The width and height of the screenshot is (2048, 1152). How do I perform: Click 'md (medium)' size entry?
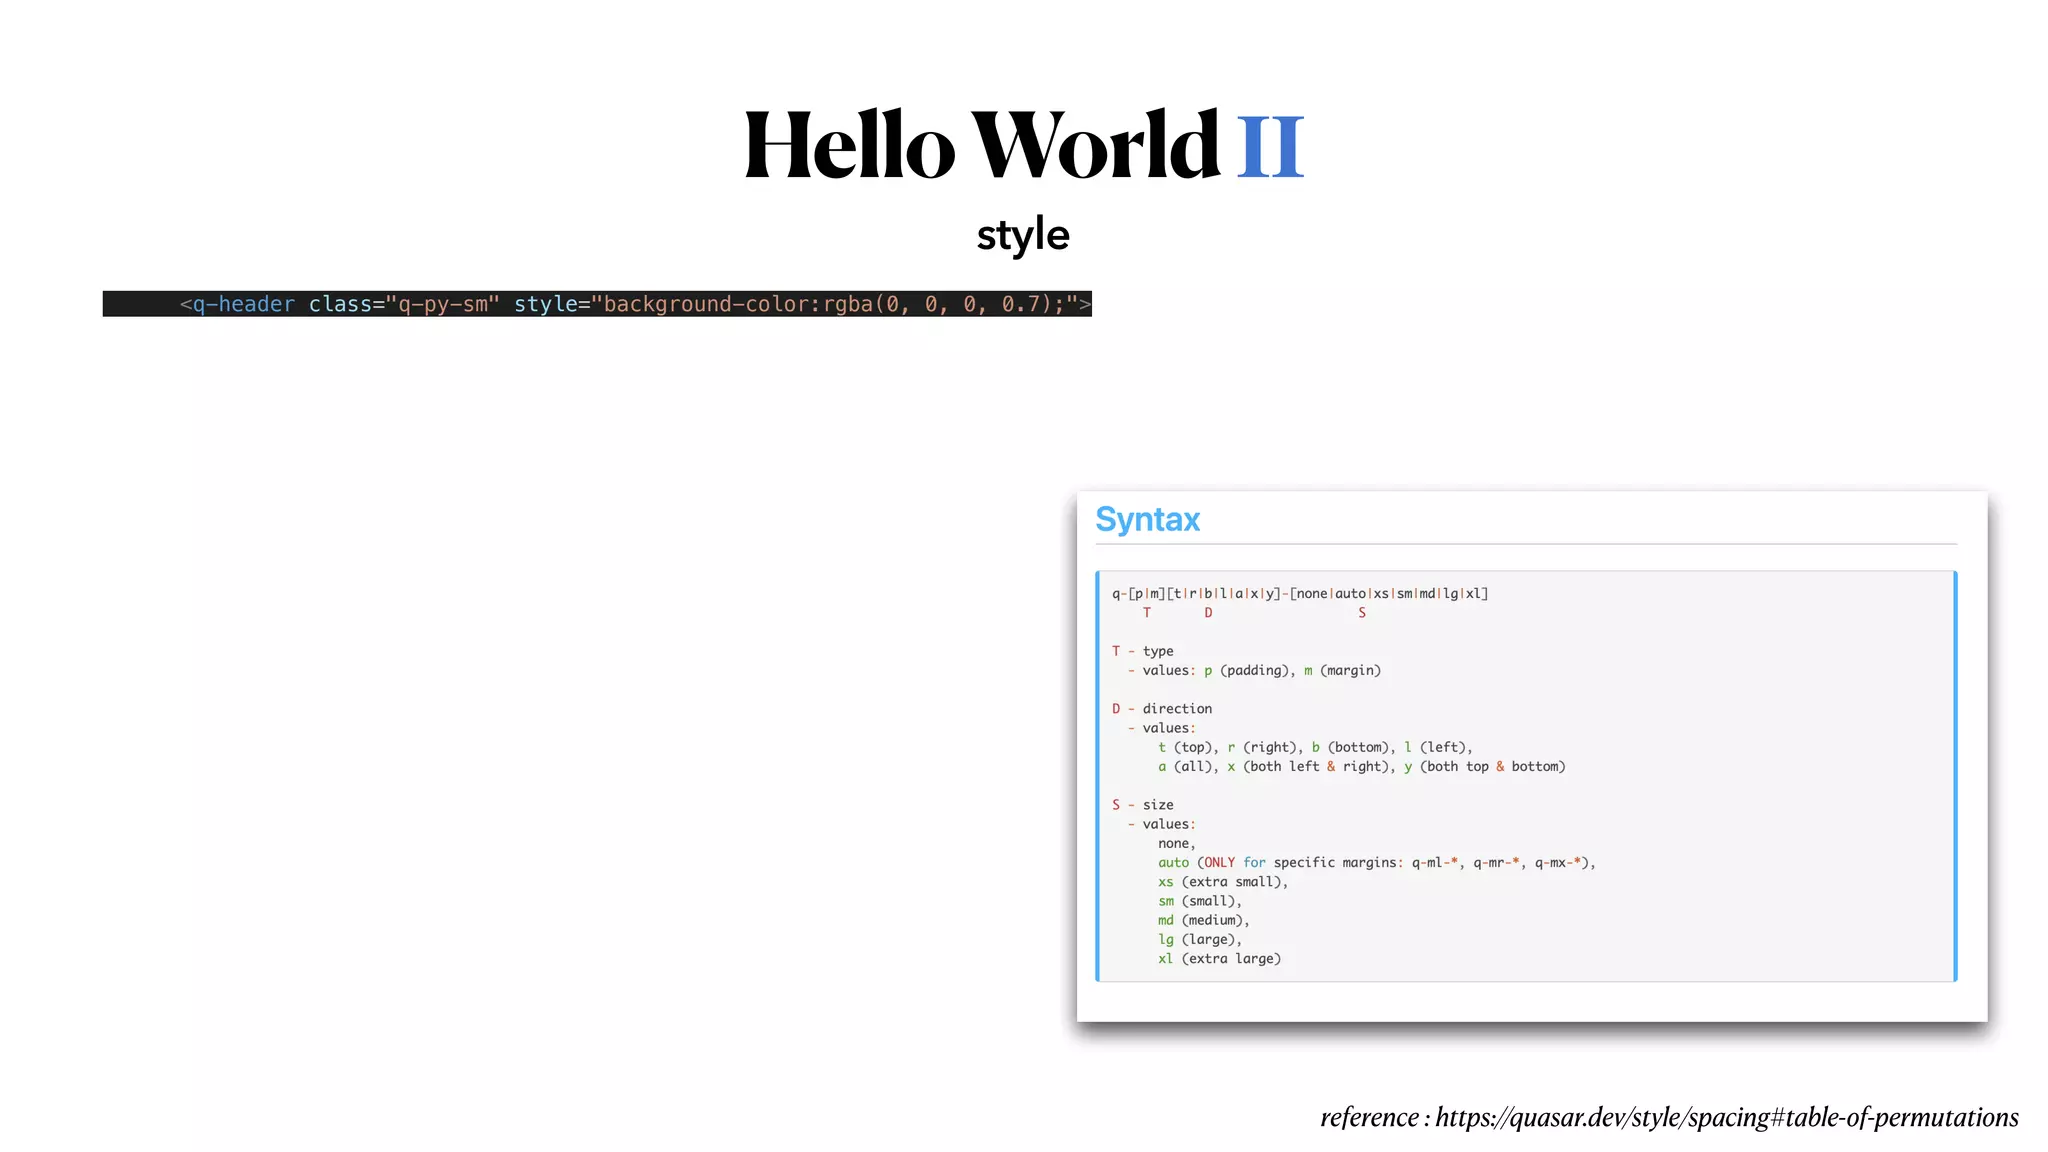[1203, 920]
